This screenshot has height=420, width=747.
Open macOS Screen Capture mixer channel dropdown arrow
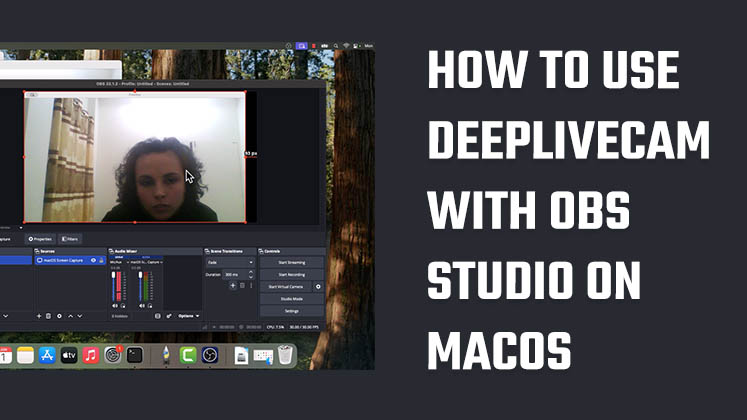pyautogui.click(x=162, y=262)
